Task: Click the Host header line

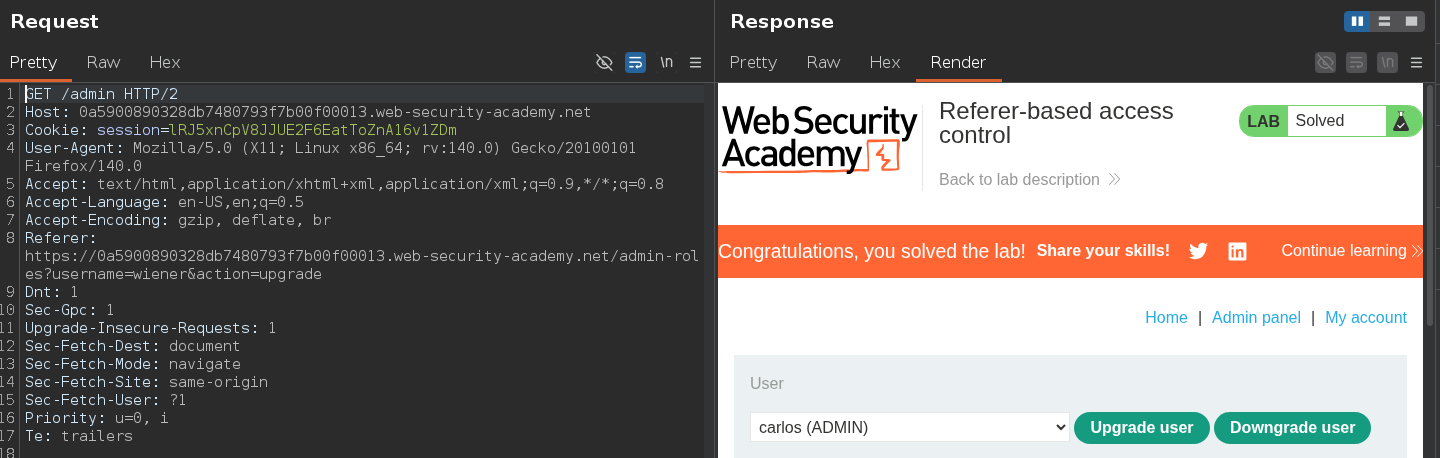Action: (308, 112)
